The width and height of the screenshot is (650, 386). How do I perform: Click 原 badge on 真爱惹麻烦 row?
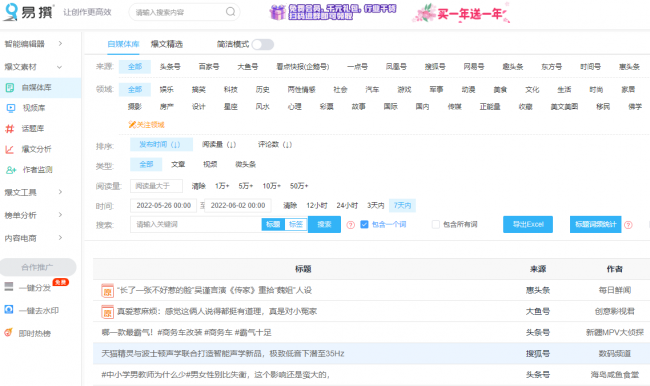point(107,312)
